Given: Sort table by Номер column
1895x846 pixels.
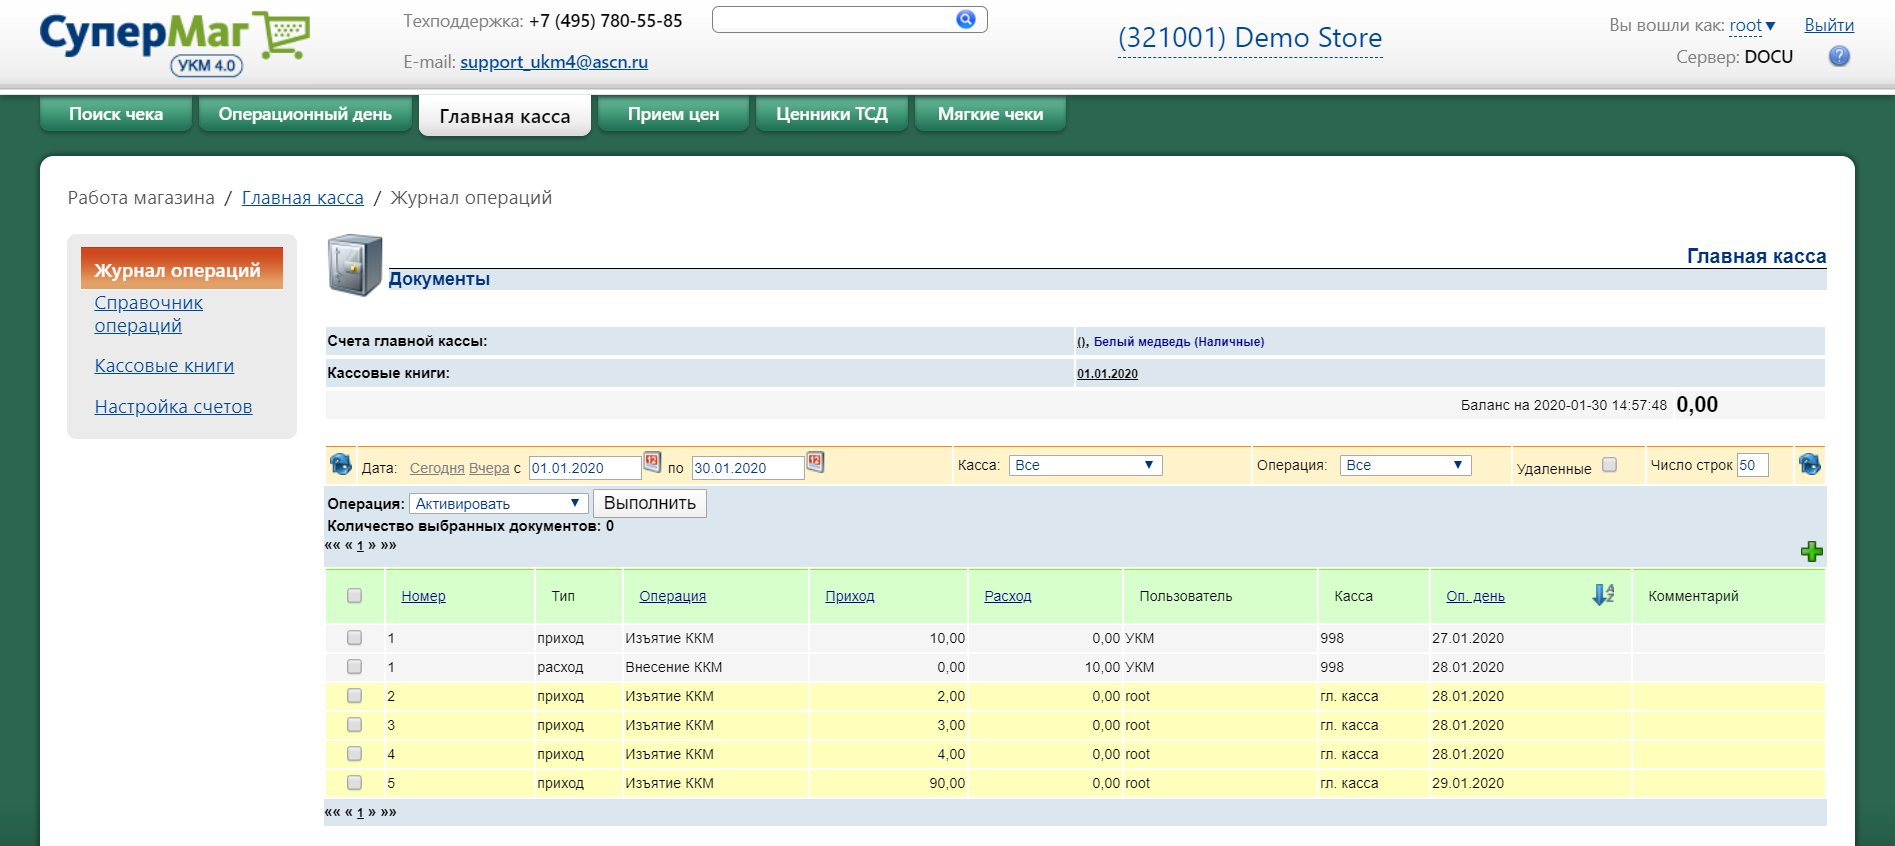Looking at the screenshot, I should point(423,596).
